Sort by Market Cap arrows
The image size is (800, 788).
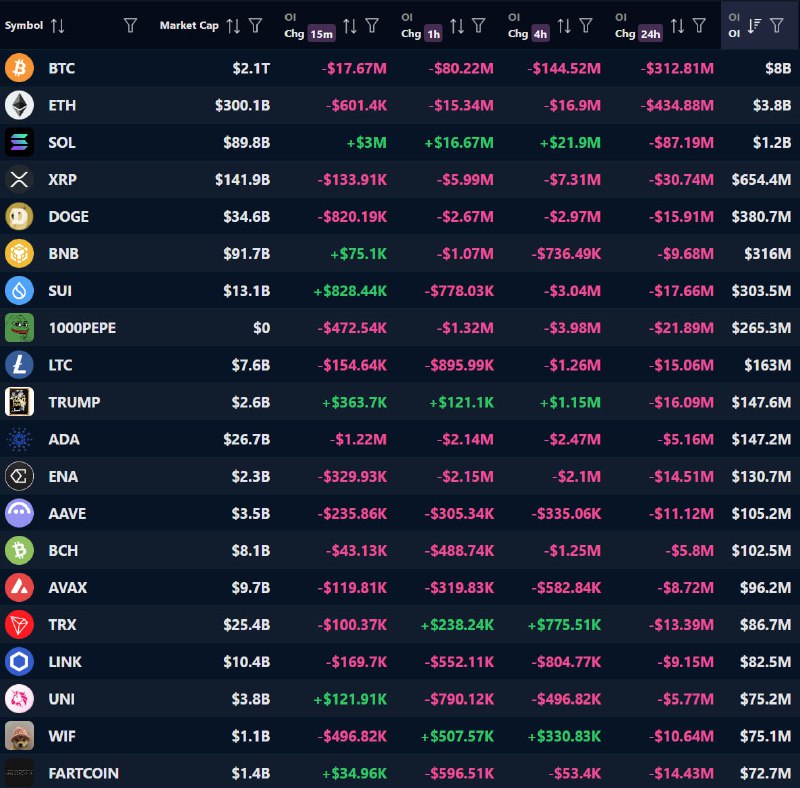click(233, 26)
